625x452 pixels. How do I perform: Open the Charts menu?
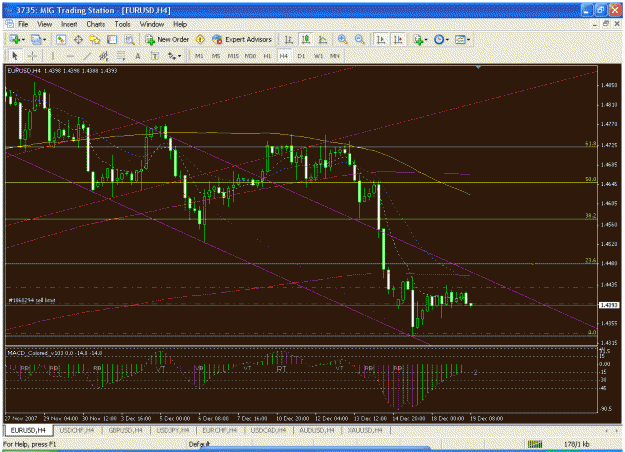coord(96,24)
